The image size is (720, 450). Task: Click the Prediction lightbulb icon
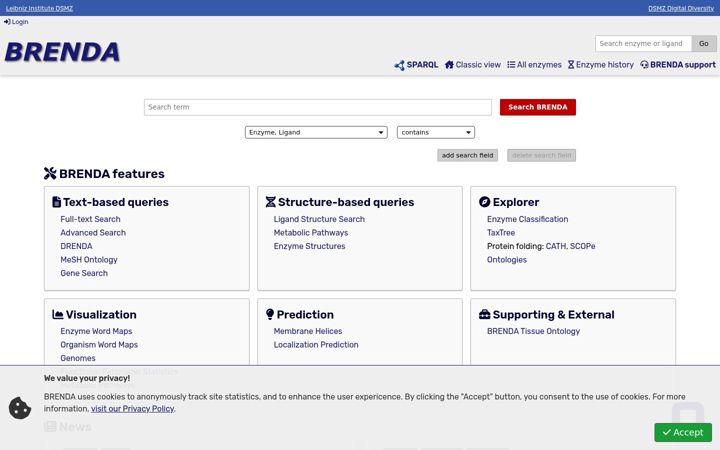pyautogui.click(x=270, y=314)
